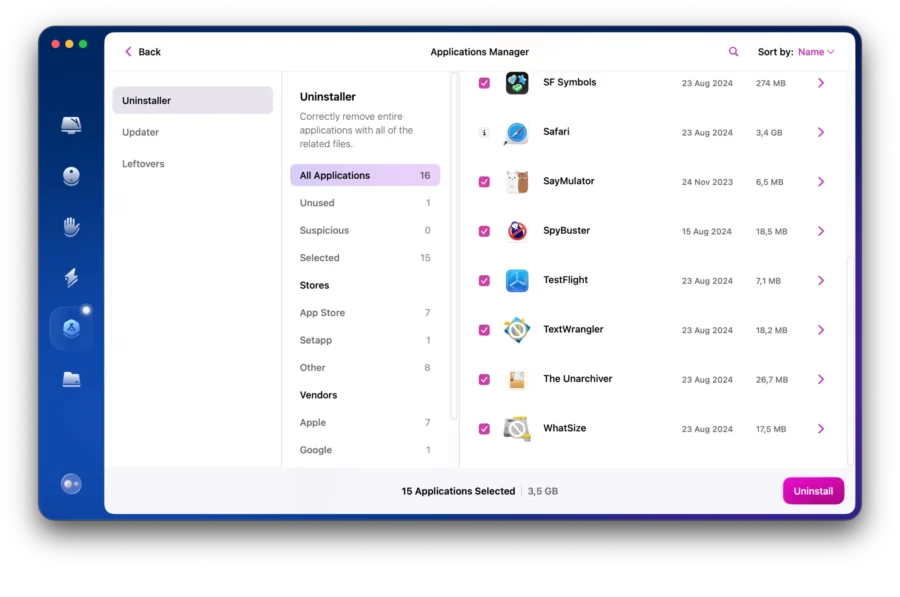900x597 pixels.
Task: Click The Unarchiver app icon
Action: coord(517,379)
